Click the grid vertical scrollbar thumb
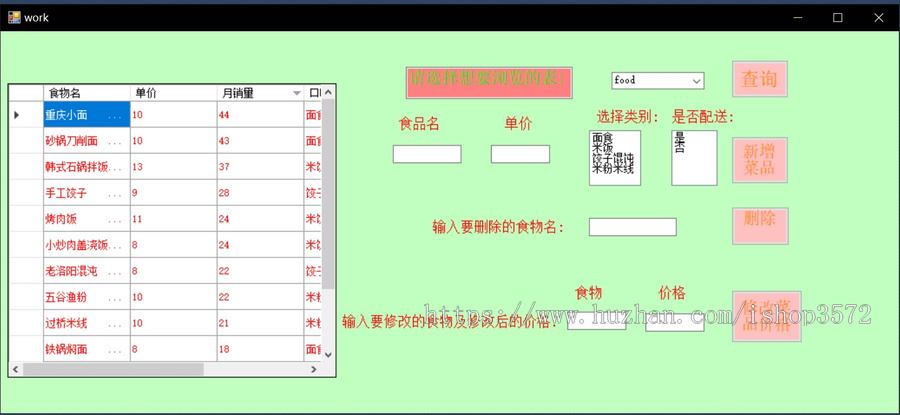The height and width of the screenshot is (415, 900). coord(328,194)
